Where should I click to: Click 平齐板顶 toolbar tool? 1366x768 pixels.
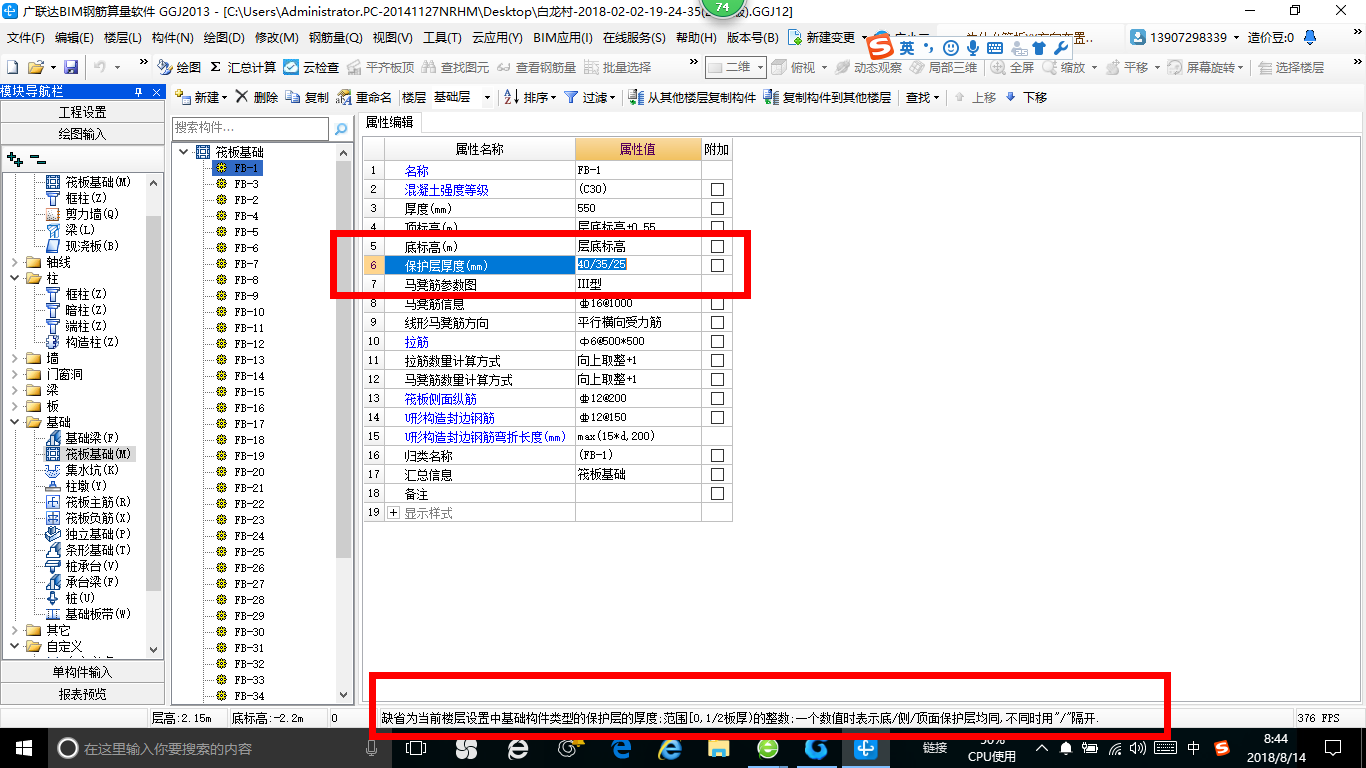tap(380, 67)
